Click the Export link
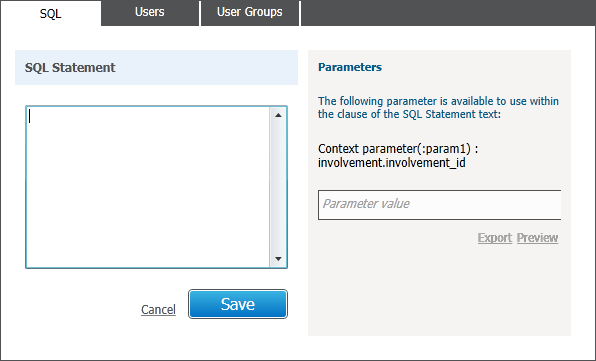Viewport: 596px width, 361px height. pos(495,238)
